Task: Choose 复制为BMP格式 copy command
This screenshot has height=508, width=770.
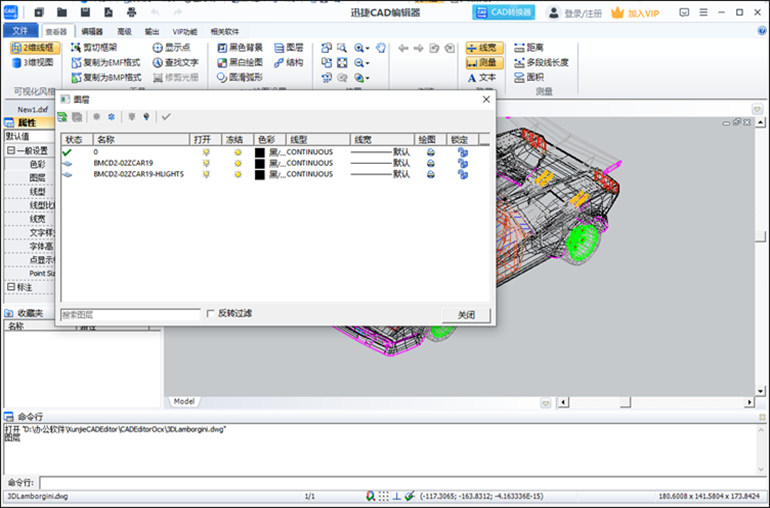Action: coord(106,78)
